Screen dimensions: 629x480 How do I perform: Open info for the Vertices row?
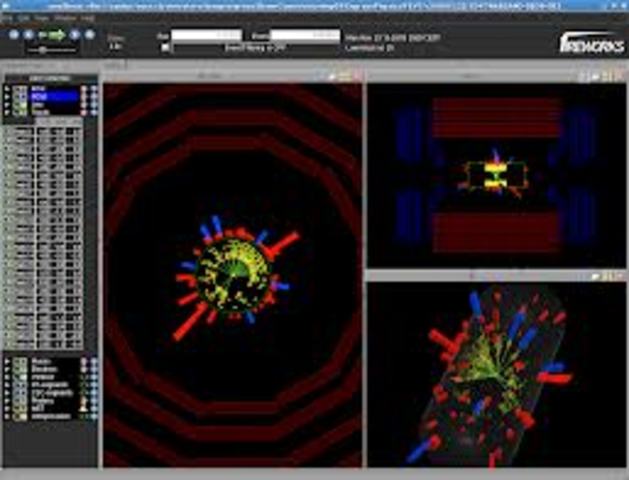93,377
